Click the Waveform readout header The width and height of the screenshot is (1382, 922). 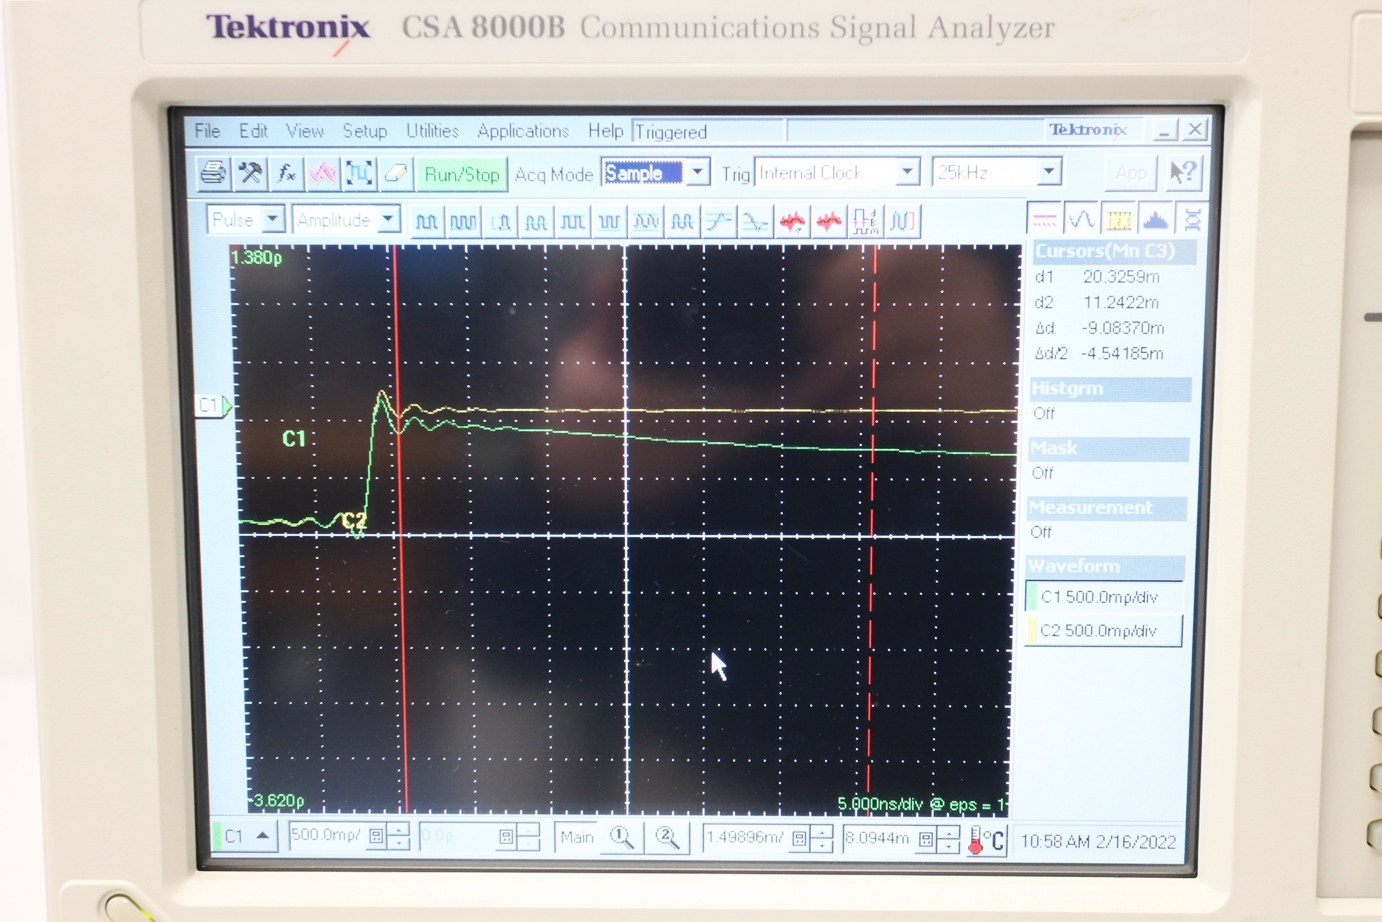(1105, 566)
